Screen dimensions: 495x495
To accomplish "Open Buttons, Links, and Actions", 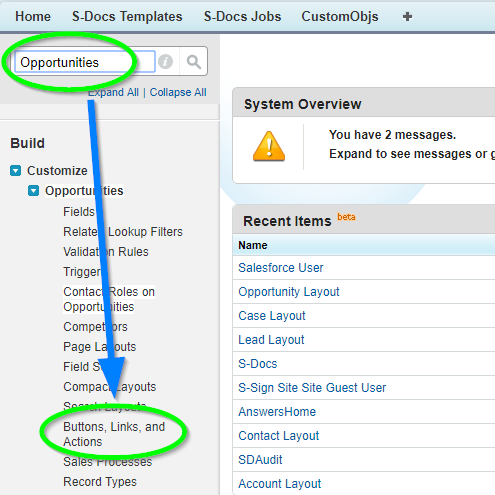I will click(x=114, y=434).
